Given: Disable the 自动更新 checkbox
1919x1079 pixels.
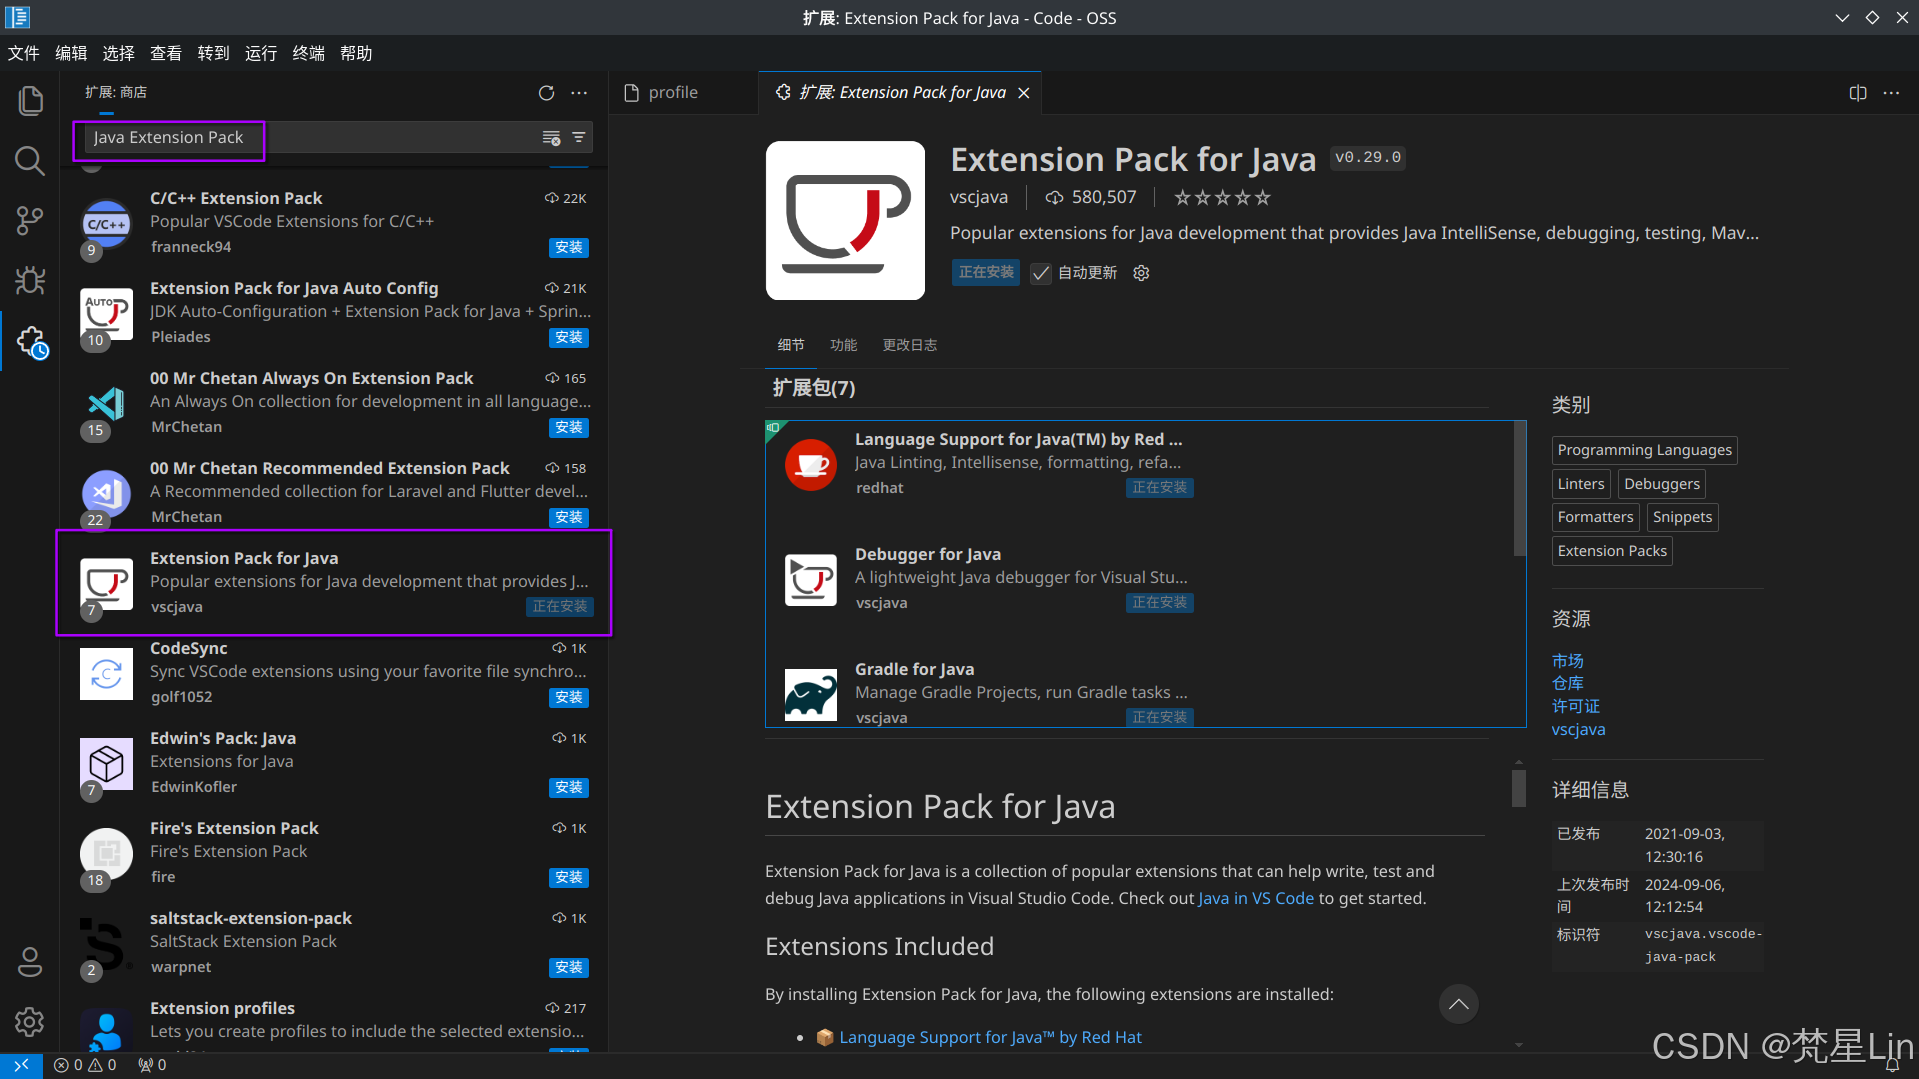Looking at the screenshot, I should pyautogui.click(x=1041, y=272).
